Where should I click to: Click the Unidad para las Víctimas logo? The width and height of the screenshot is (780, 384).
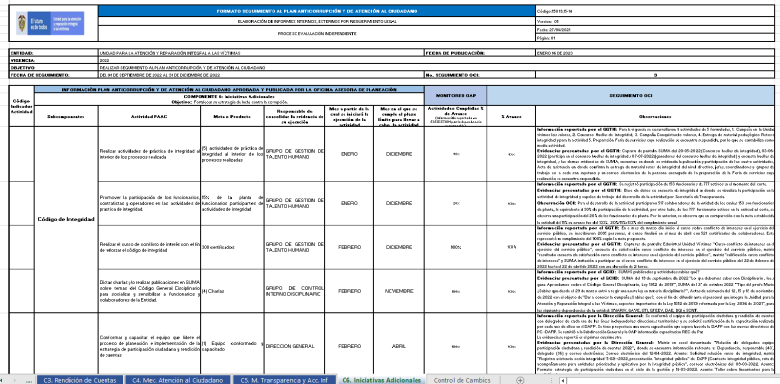coord(50,23)
